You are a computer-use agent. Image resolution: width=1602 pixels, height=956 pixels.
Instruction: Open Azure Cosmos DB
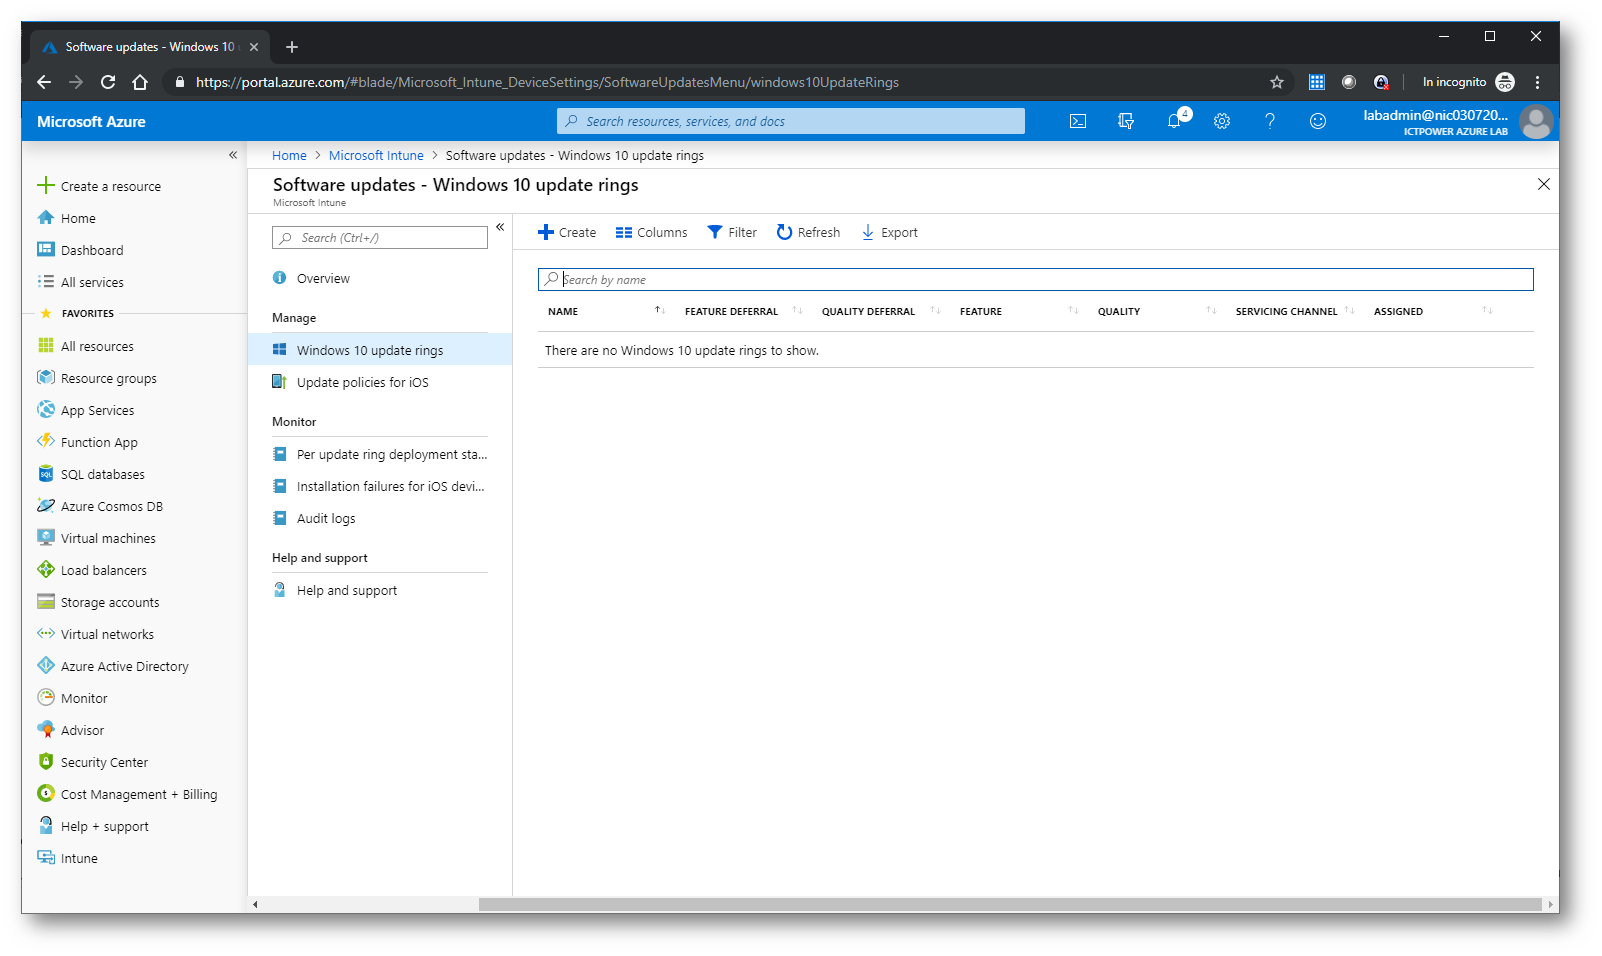click(100, 506)
